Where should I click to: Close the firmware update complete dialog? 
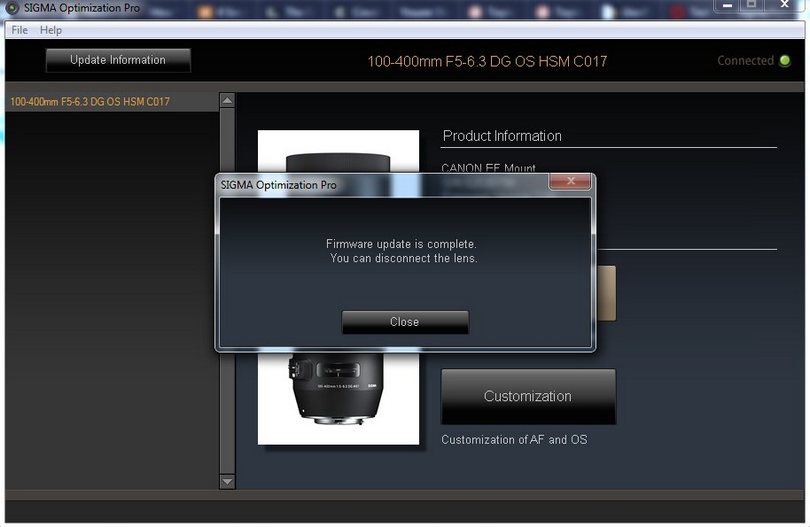point(405,322)
